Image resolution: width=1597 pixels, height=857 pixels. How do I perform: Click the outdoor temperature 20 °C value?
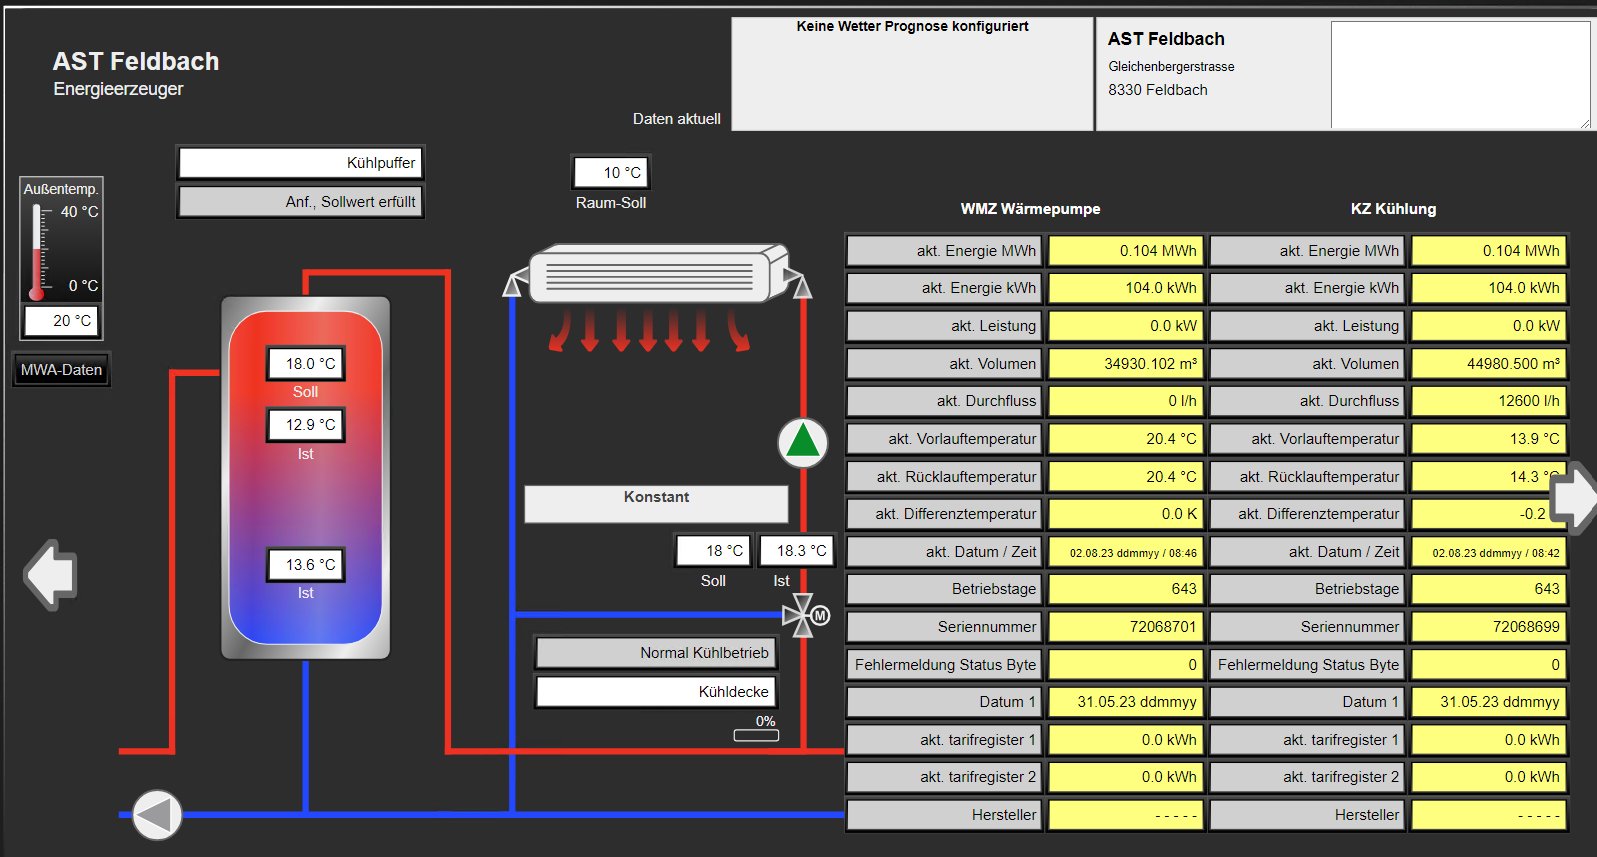tap(61, 321)
